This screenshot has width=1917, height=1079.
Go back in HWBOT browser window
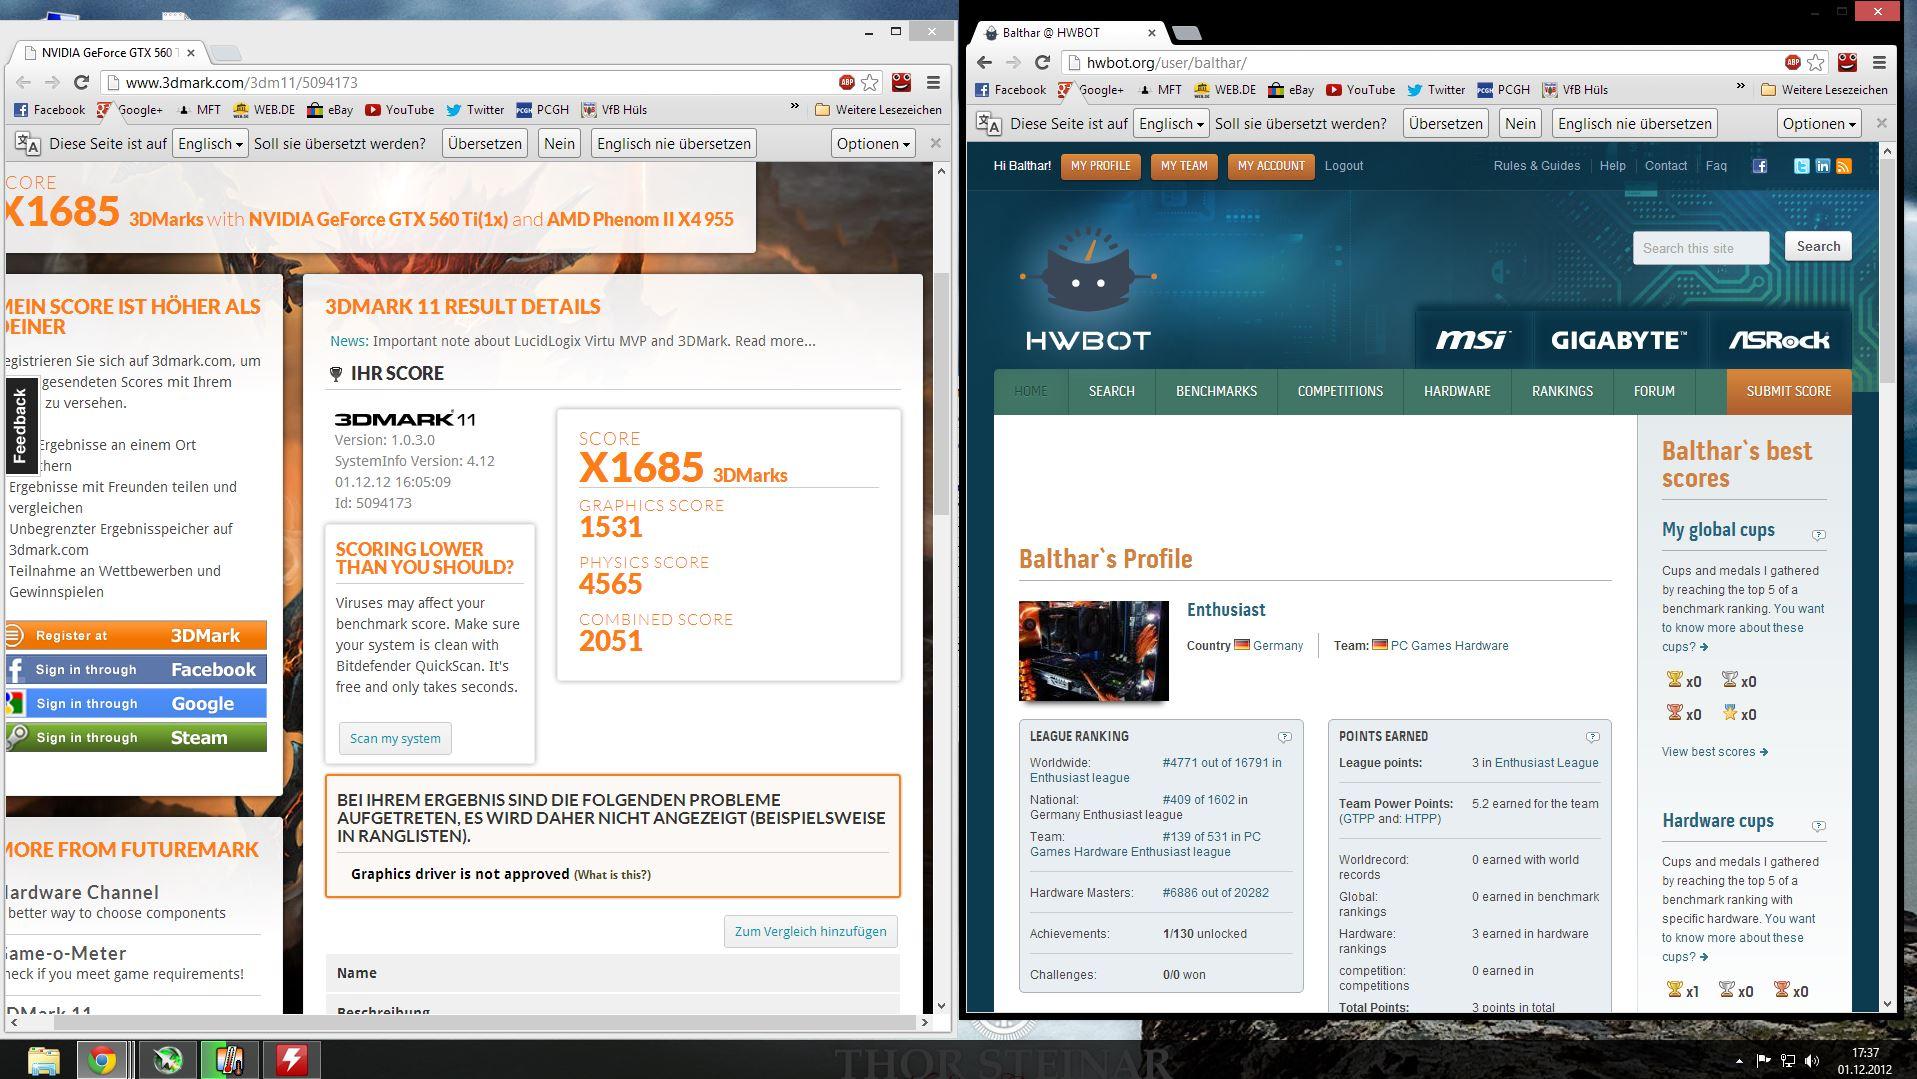pyautogui.click(x=985, y=62)
